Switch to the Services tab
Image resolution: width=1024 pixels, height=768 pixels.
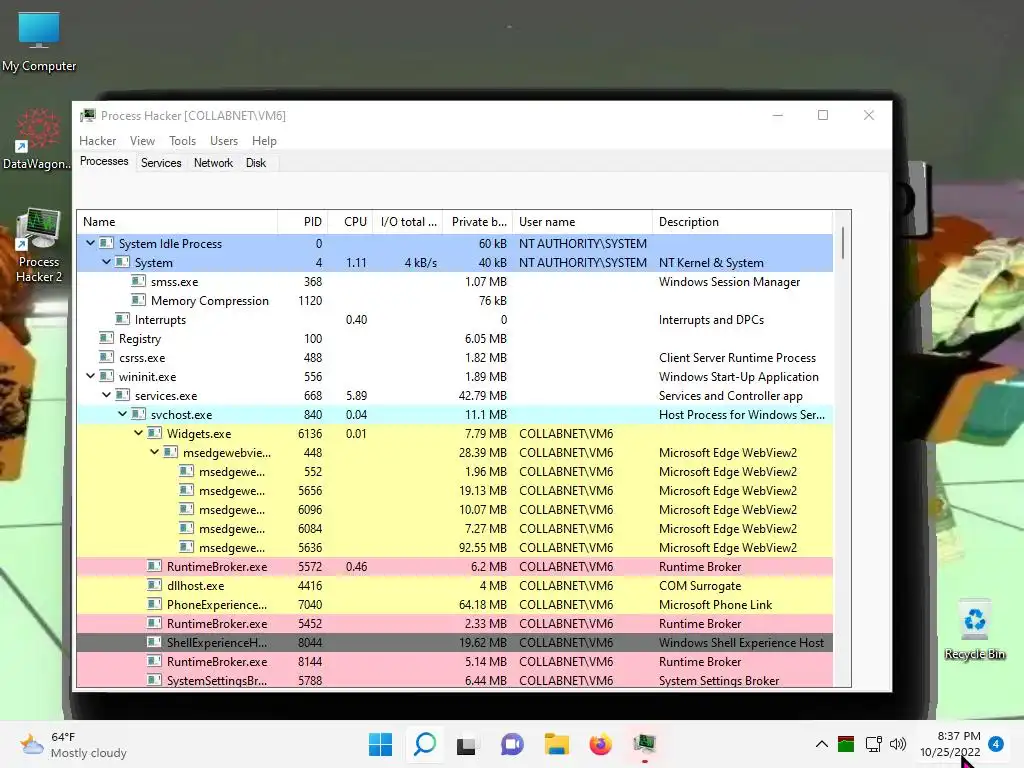coord(161,163)
